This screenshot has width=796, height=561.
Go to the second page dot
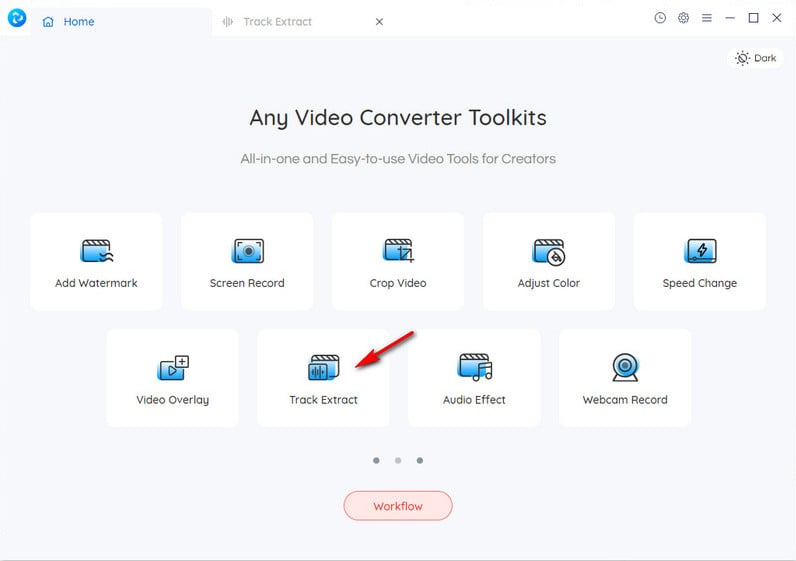point(398,460)
